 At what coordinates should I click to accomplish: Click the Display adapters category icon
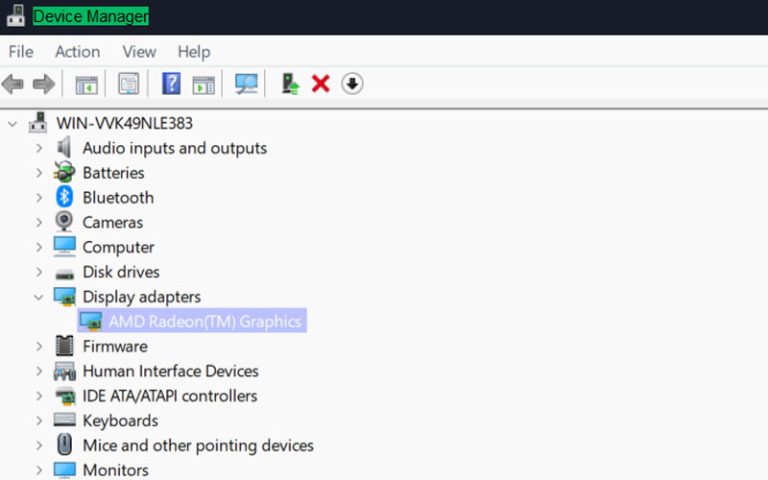click(65, 297)
